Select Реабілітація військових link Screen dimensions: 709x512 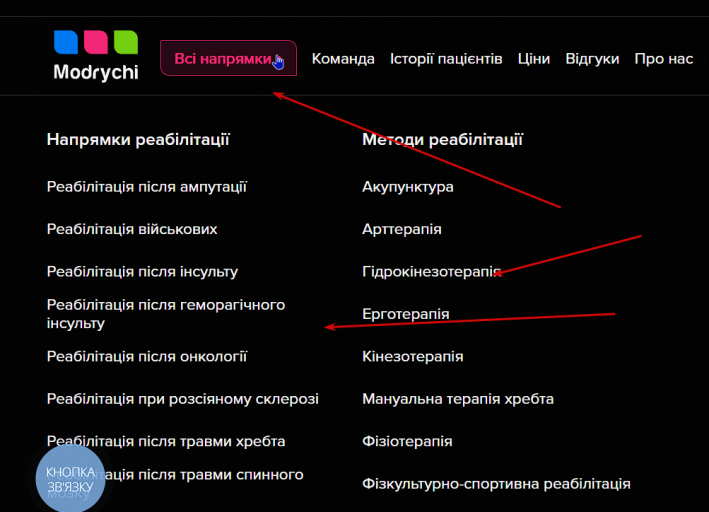tap(132, 229)
